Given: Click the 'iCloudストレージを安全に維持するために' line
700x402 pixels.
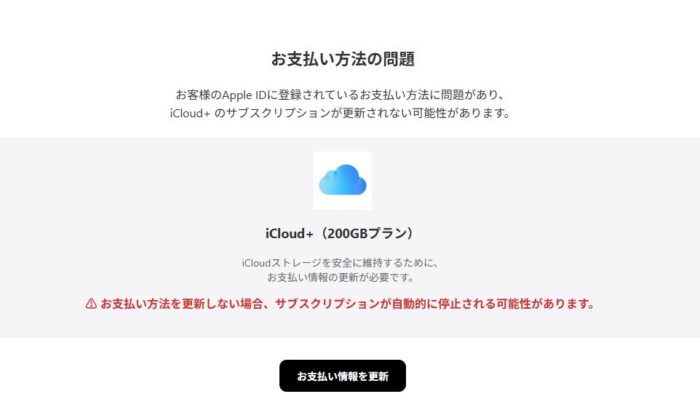Looking at the screenshot, I should [340, 263].
